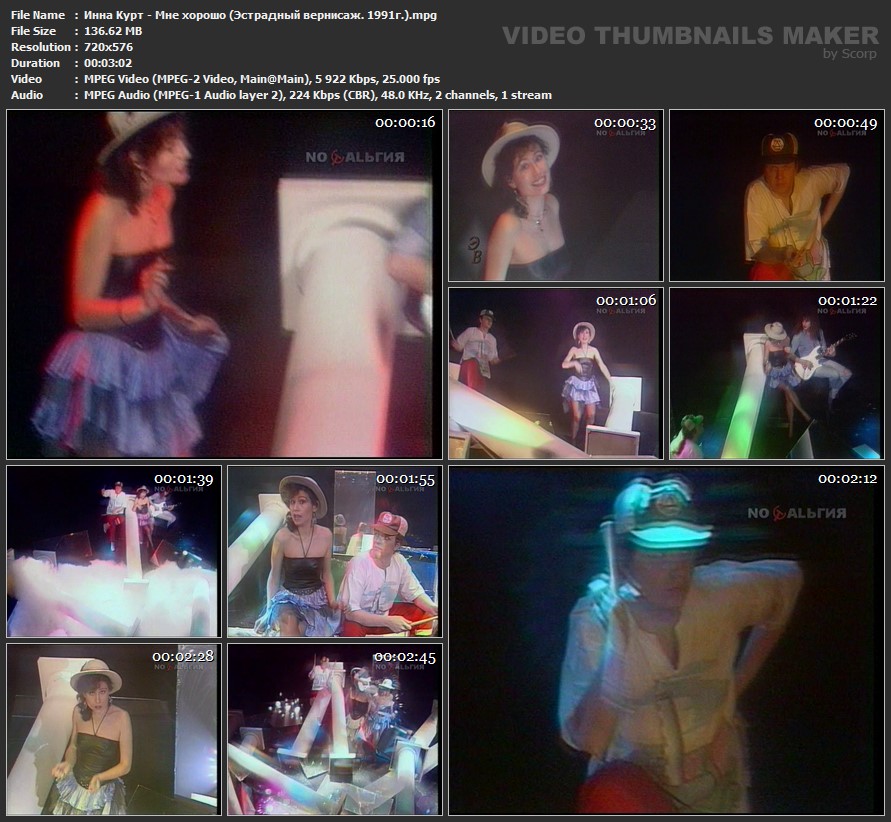Click the 720x576 resolution value
The image size is (891, 822).
click(101, 47)
